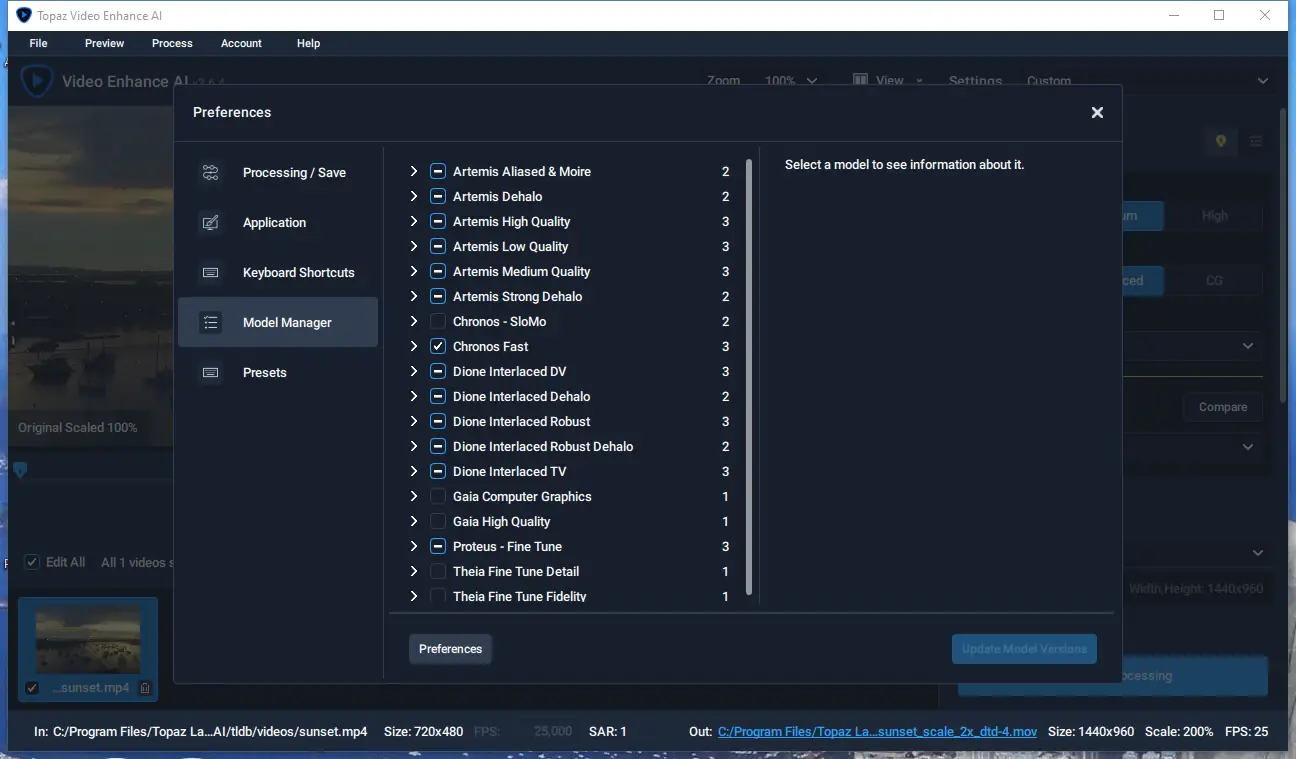Uncheck the Chronos Fast model checkbox
The image size is (1296, 759).
(438, 346)
